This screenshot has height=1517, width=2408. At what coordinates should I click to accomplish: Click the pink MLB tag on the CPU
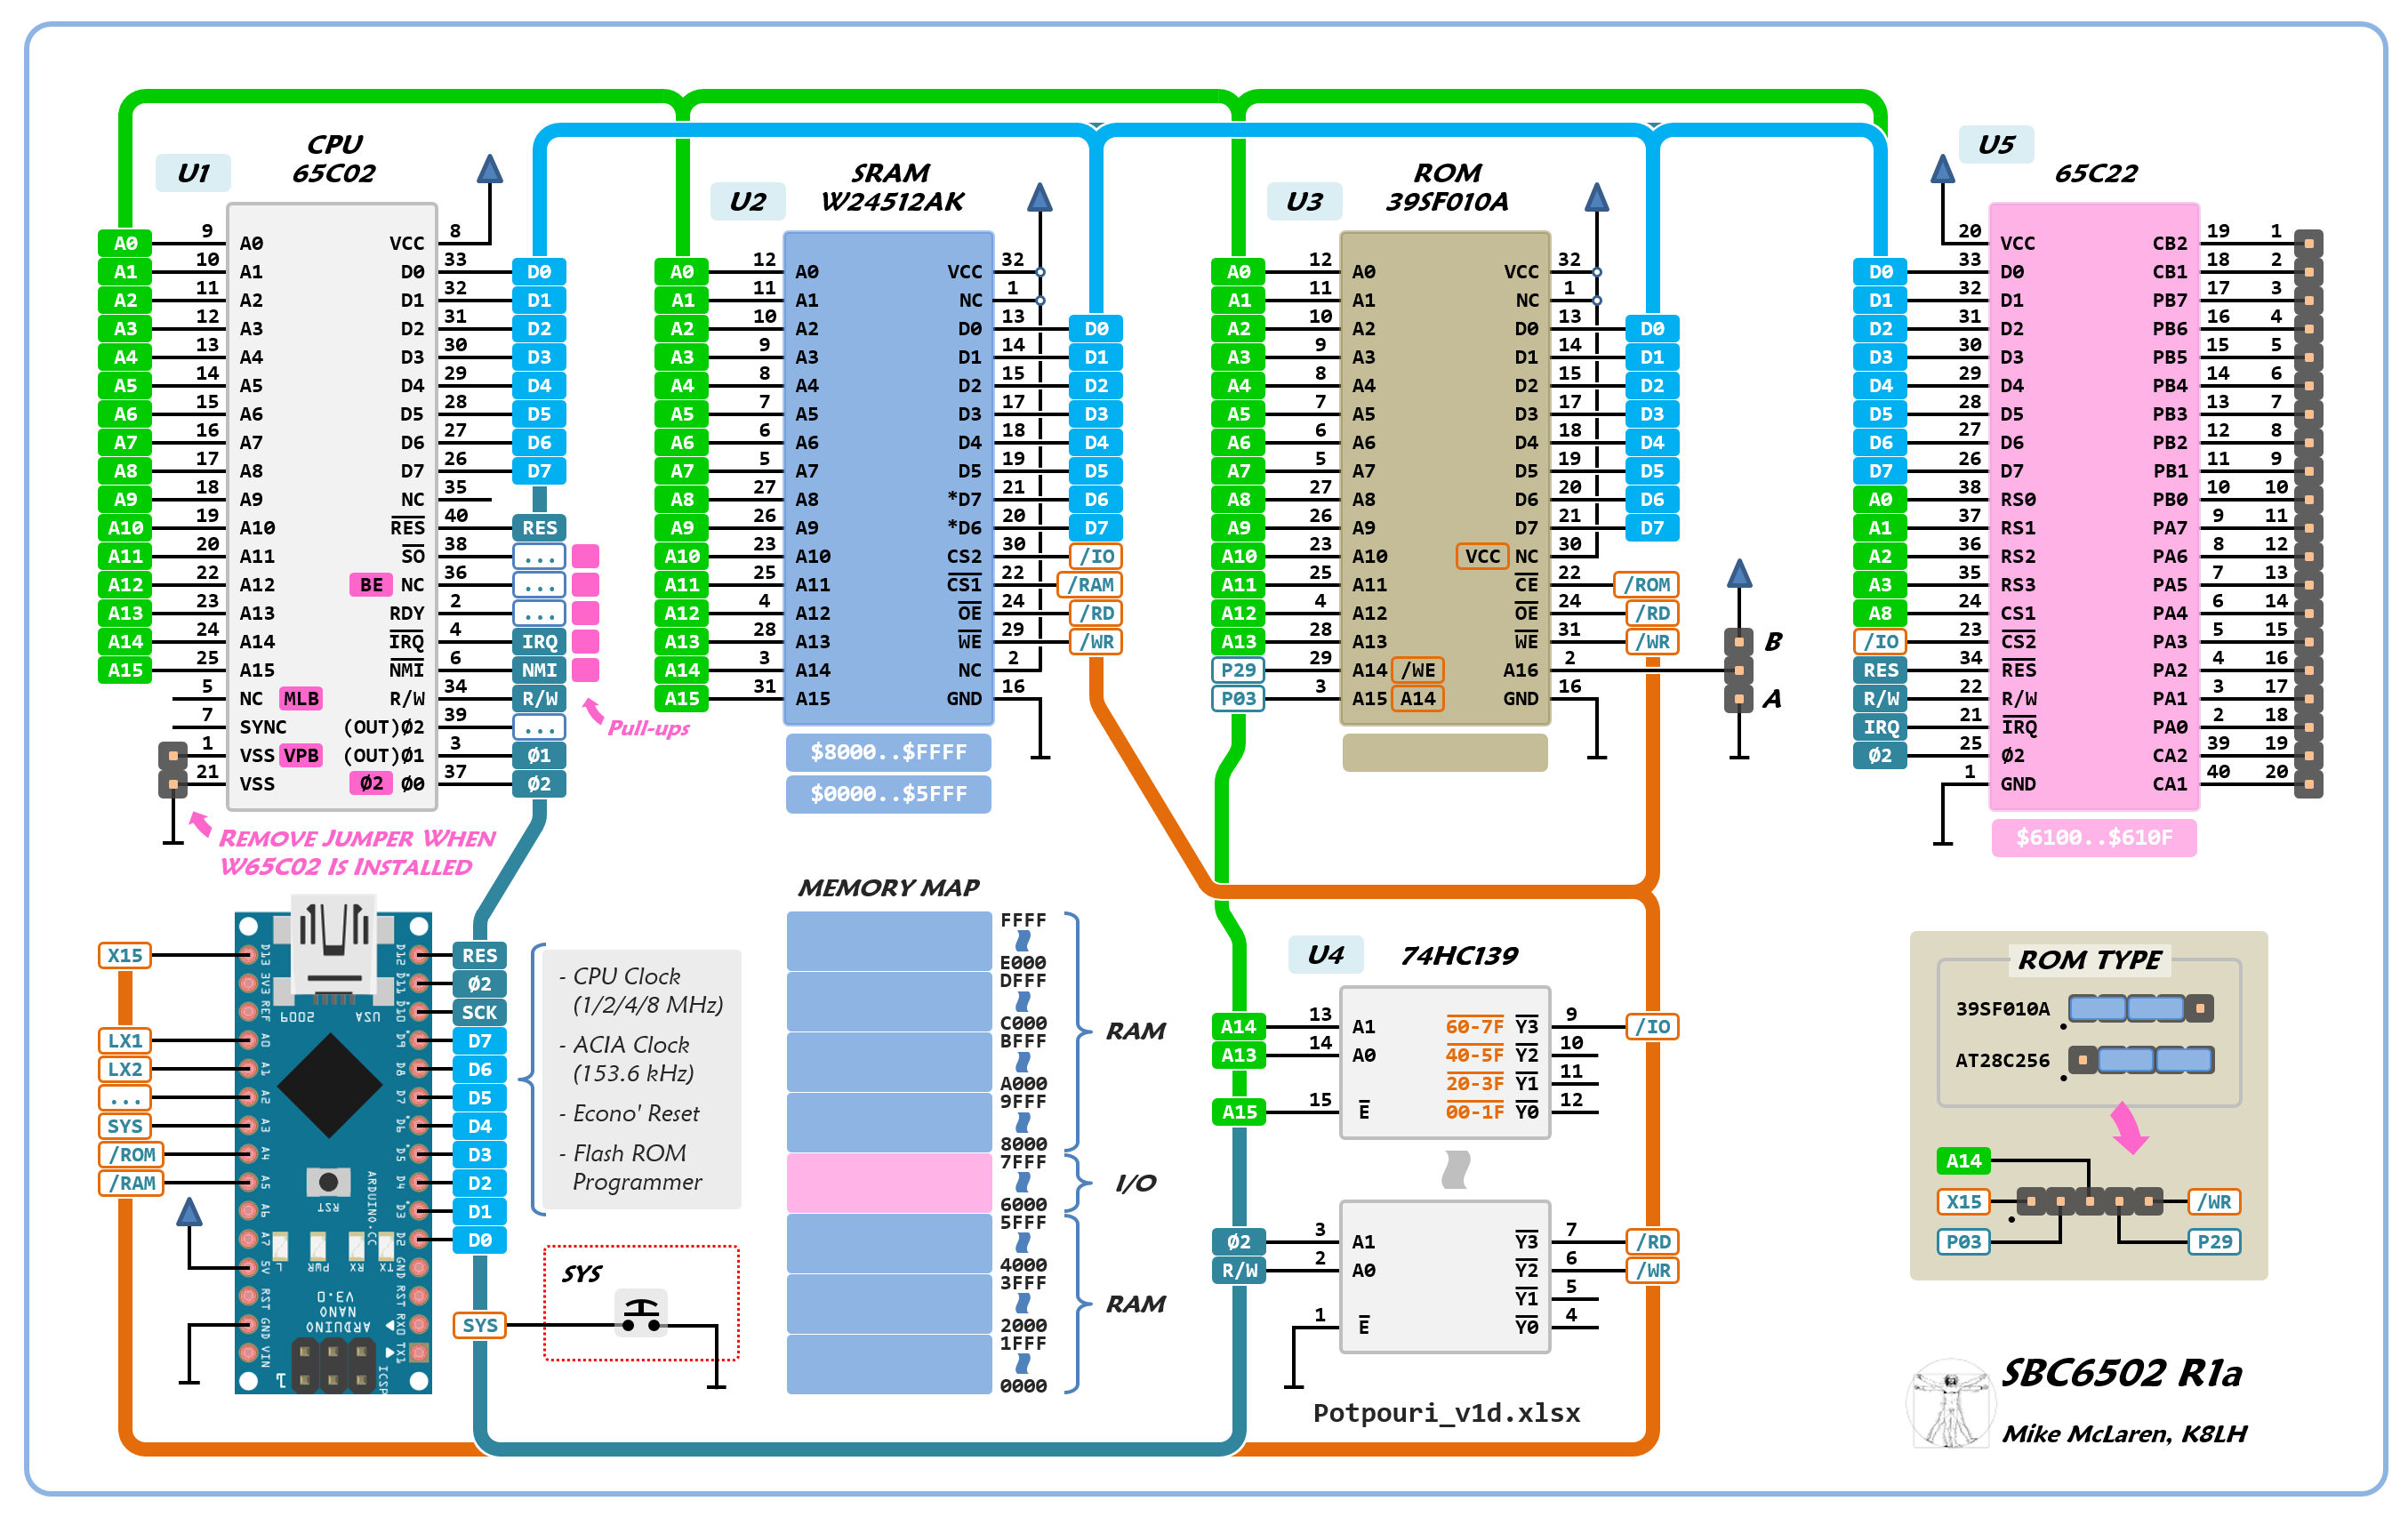(300, 699)
